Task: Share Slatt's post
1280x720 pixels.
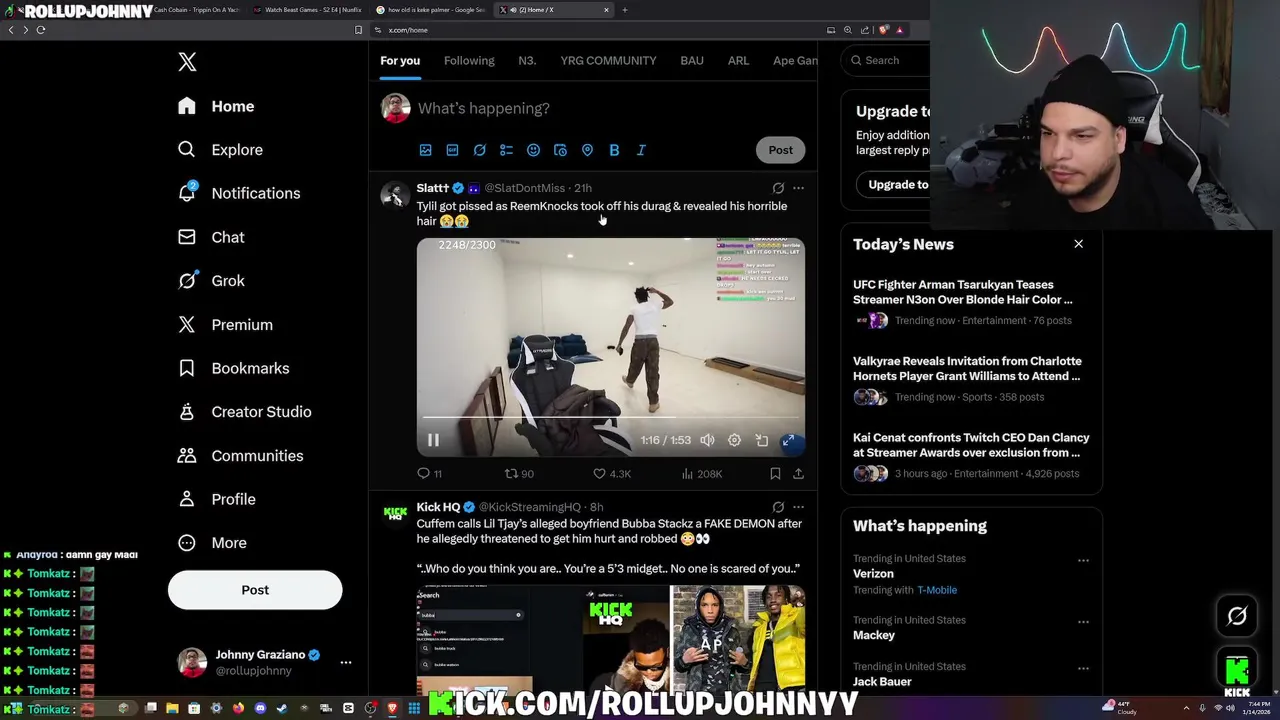Action: pyautogui.click(x=798, y=473)
